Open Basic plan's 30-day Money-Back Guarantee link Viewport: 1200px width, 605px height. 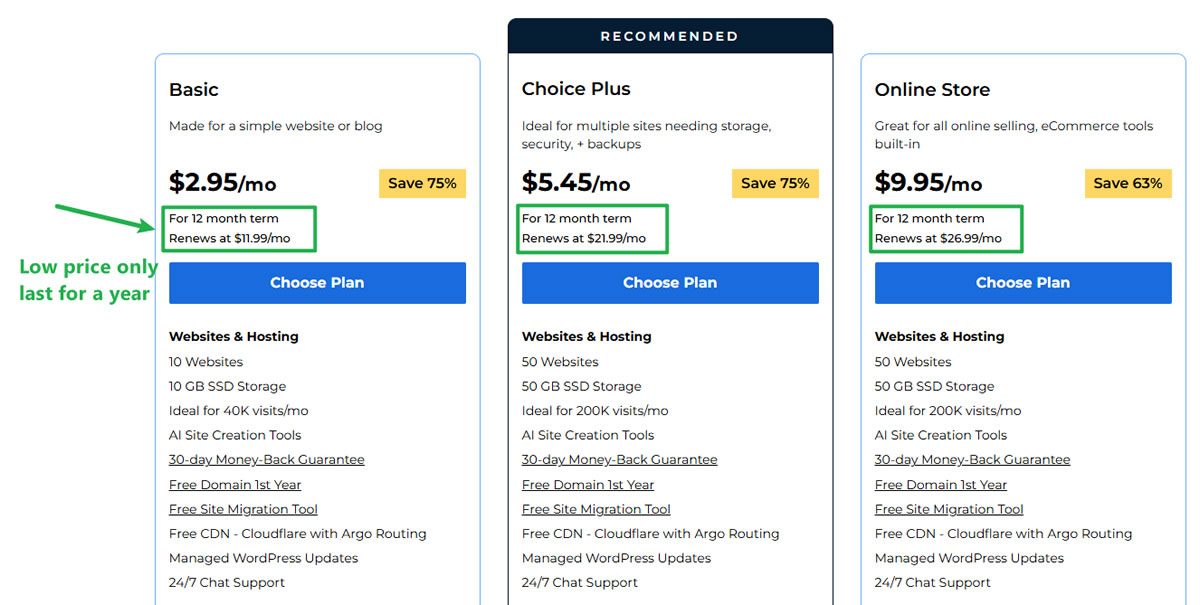[267, 460]
